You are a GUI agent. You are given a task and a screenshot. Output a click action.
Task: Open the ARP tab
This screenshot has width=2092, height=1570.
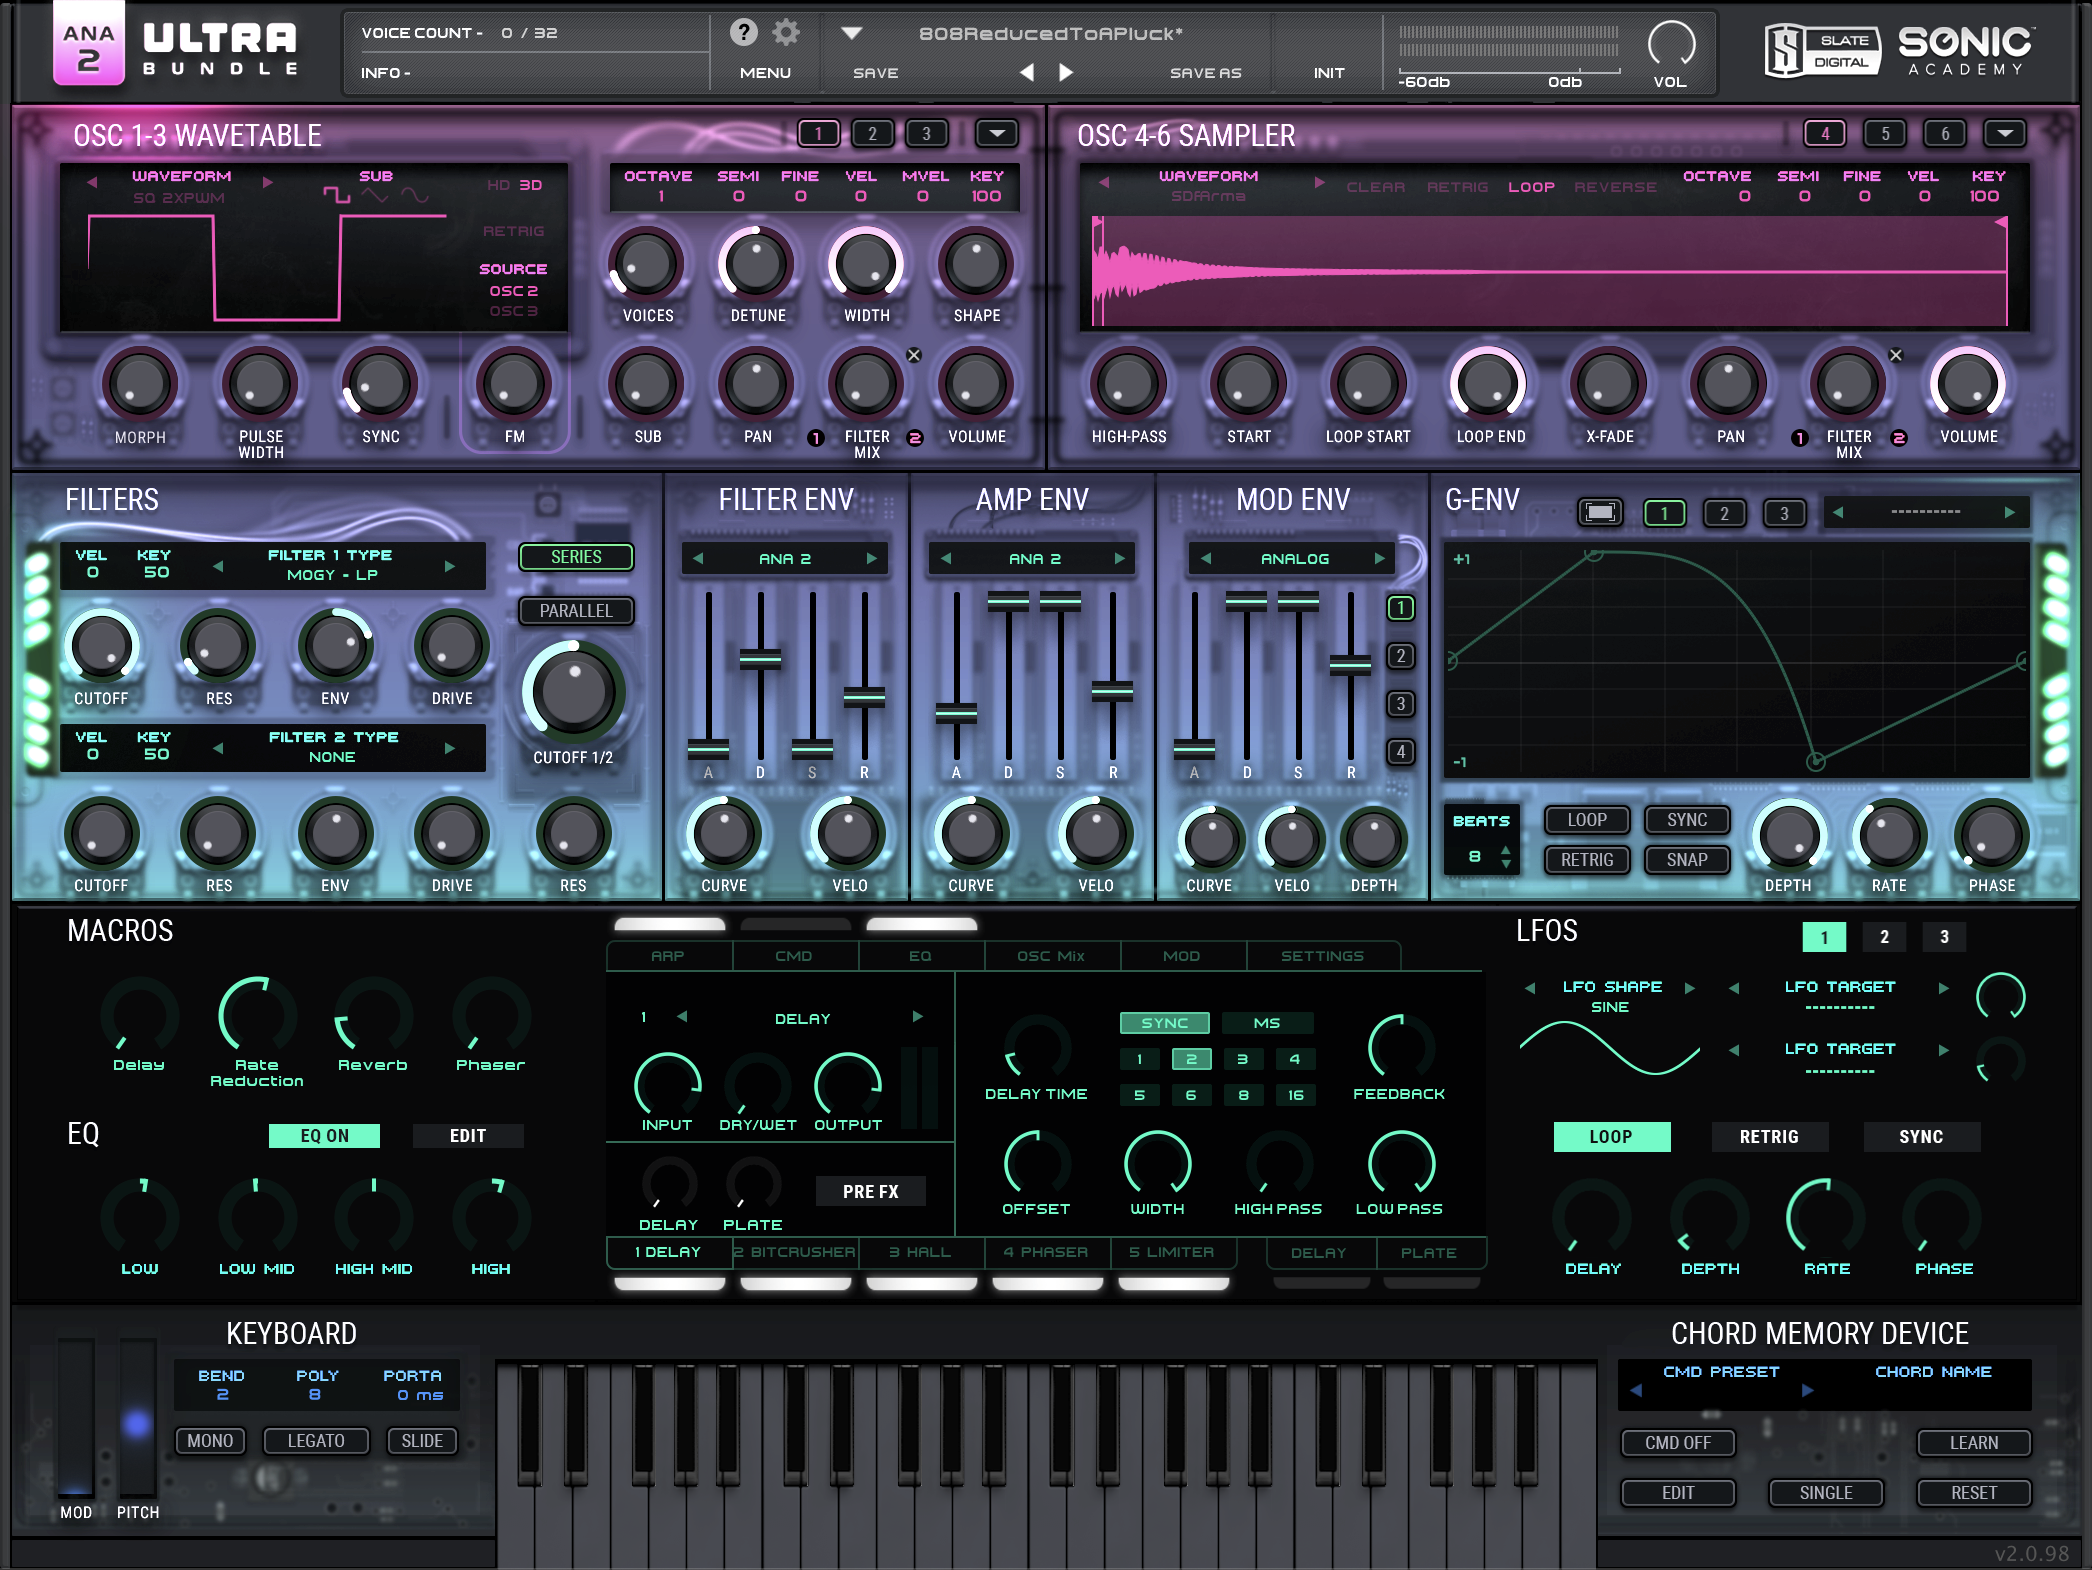(x=668, y=956)
